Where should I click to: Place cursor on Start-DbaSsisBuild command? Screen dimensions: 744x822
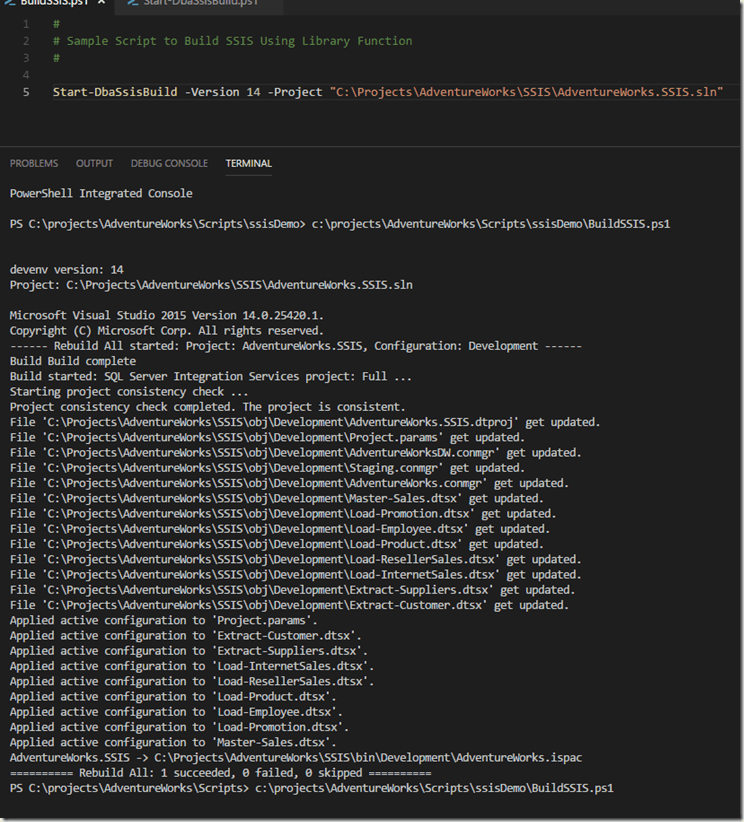[x=115, y=92]
